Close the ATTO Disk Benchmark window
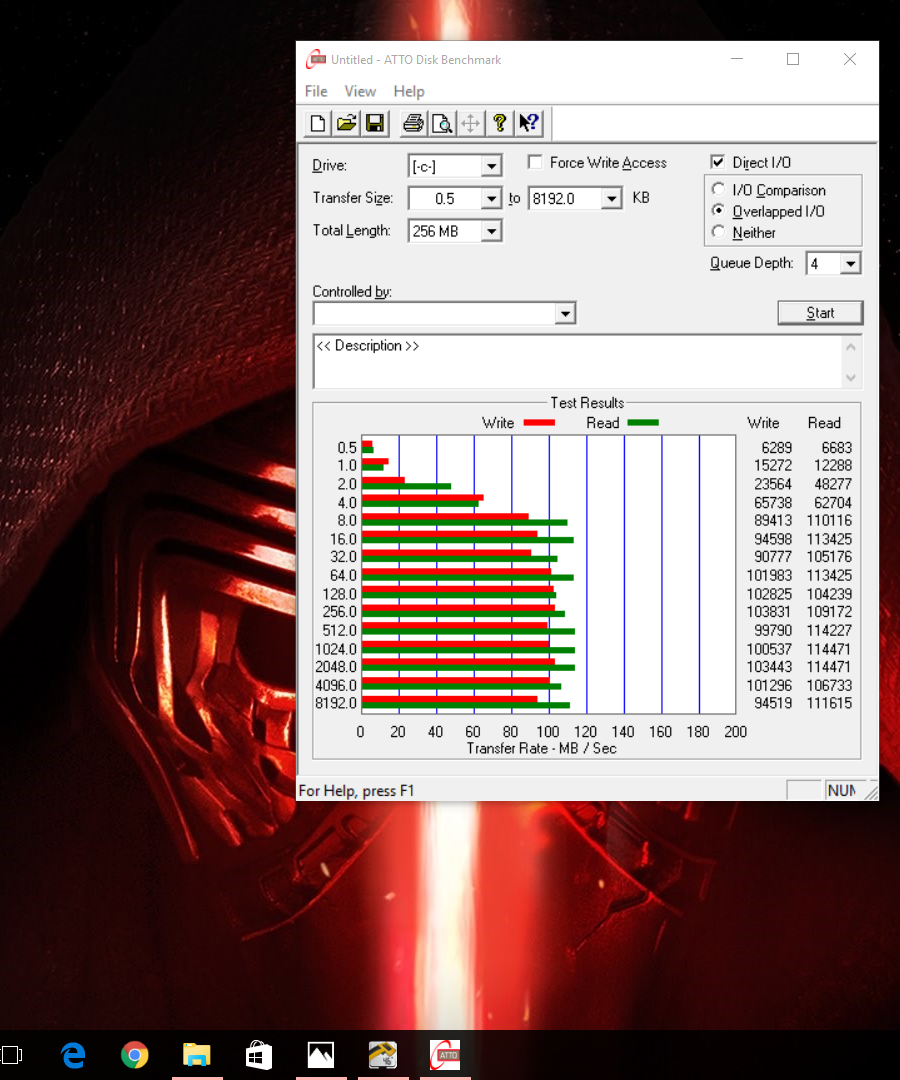Image resolution: width=900 pixels, height=1080 pixels. click(850, 59)
